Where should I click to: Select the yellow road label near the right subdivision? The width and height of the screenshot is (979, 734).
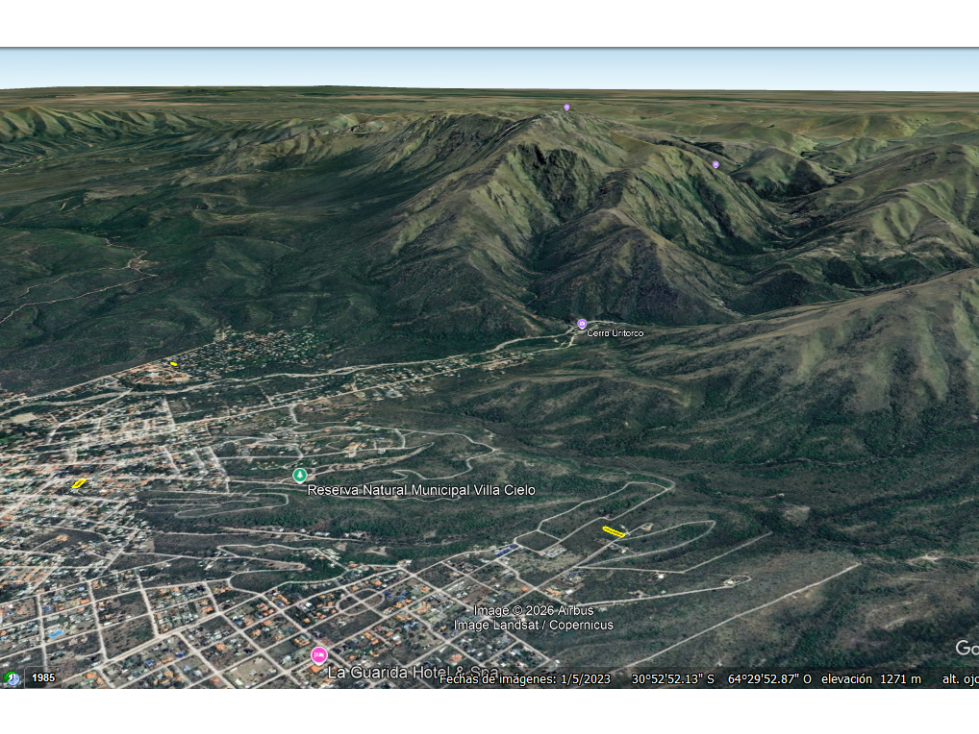coord(614,532)
